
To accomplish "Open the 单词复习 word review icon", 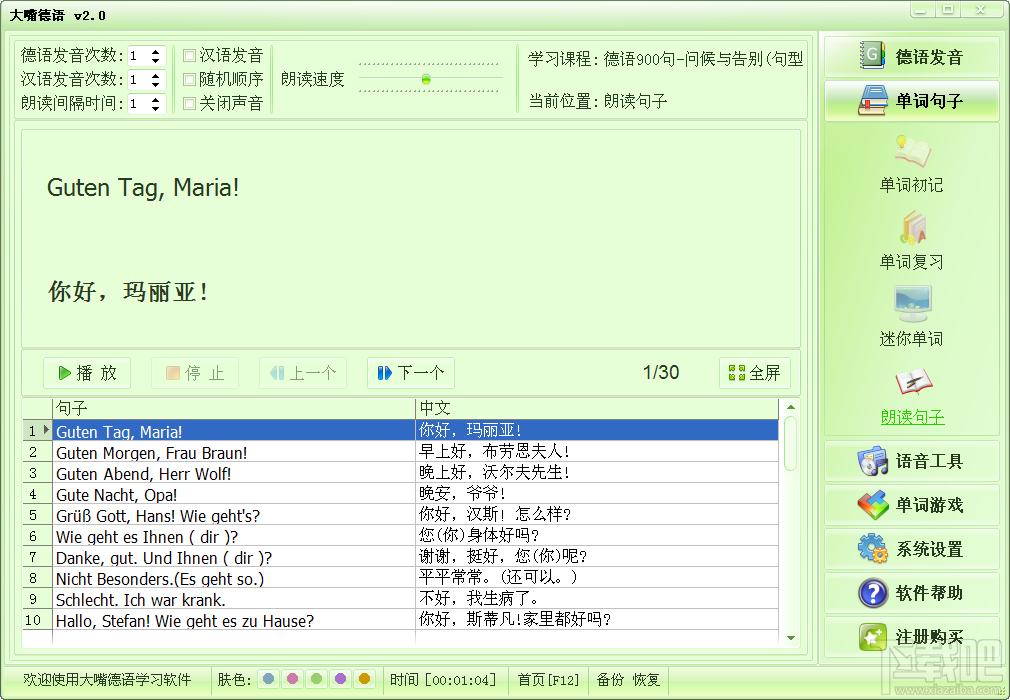I will tap(911, 229).
